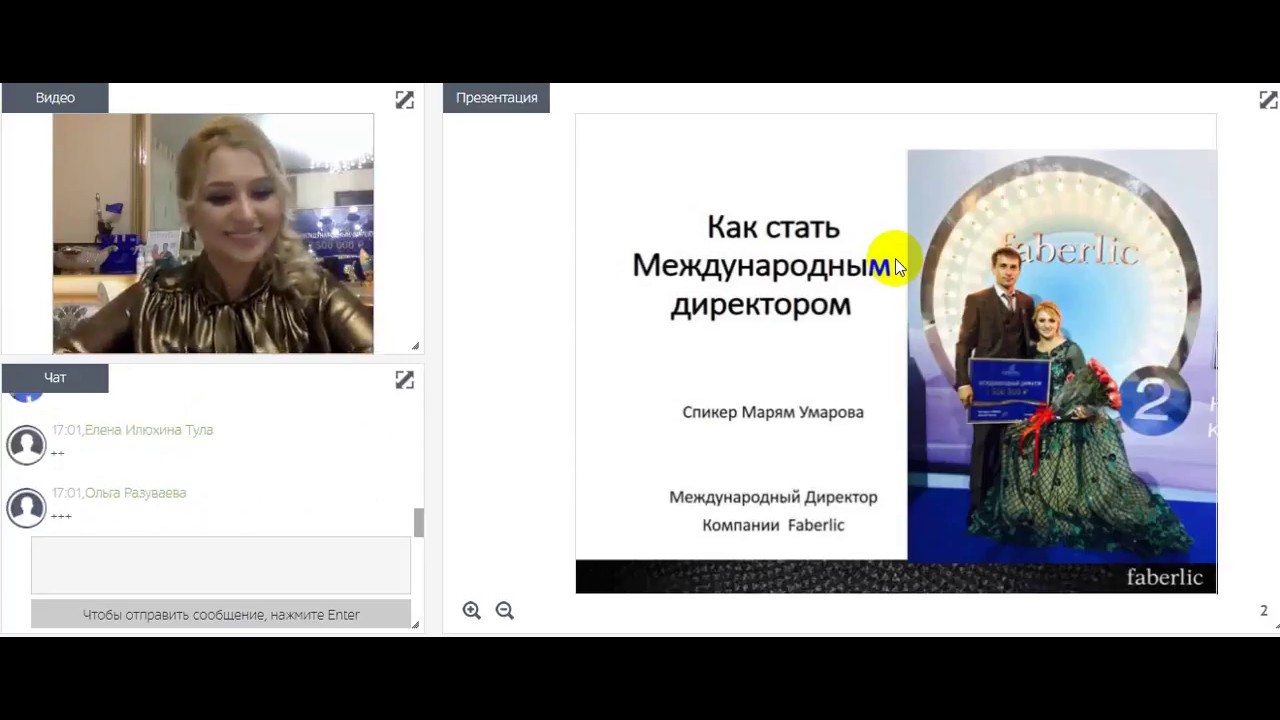The height and width of the screenshot is (720, 1280).
Task: Click Ольга Разуваева's chat avatar
Action: coord(26,508)
